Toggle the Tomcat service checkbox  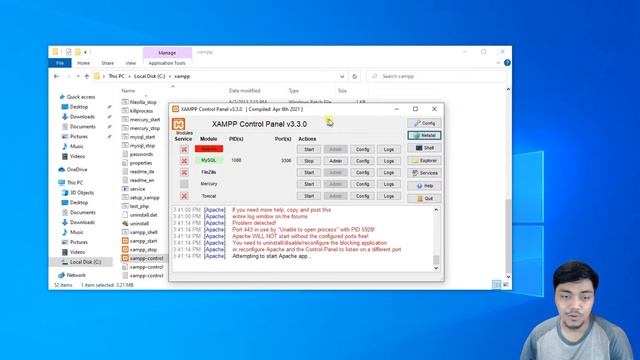point(184,196)
